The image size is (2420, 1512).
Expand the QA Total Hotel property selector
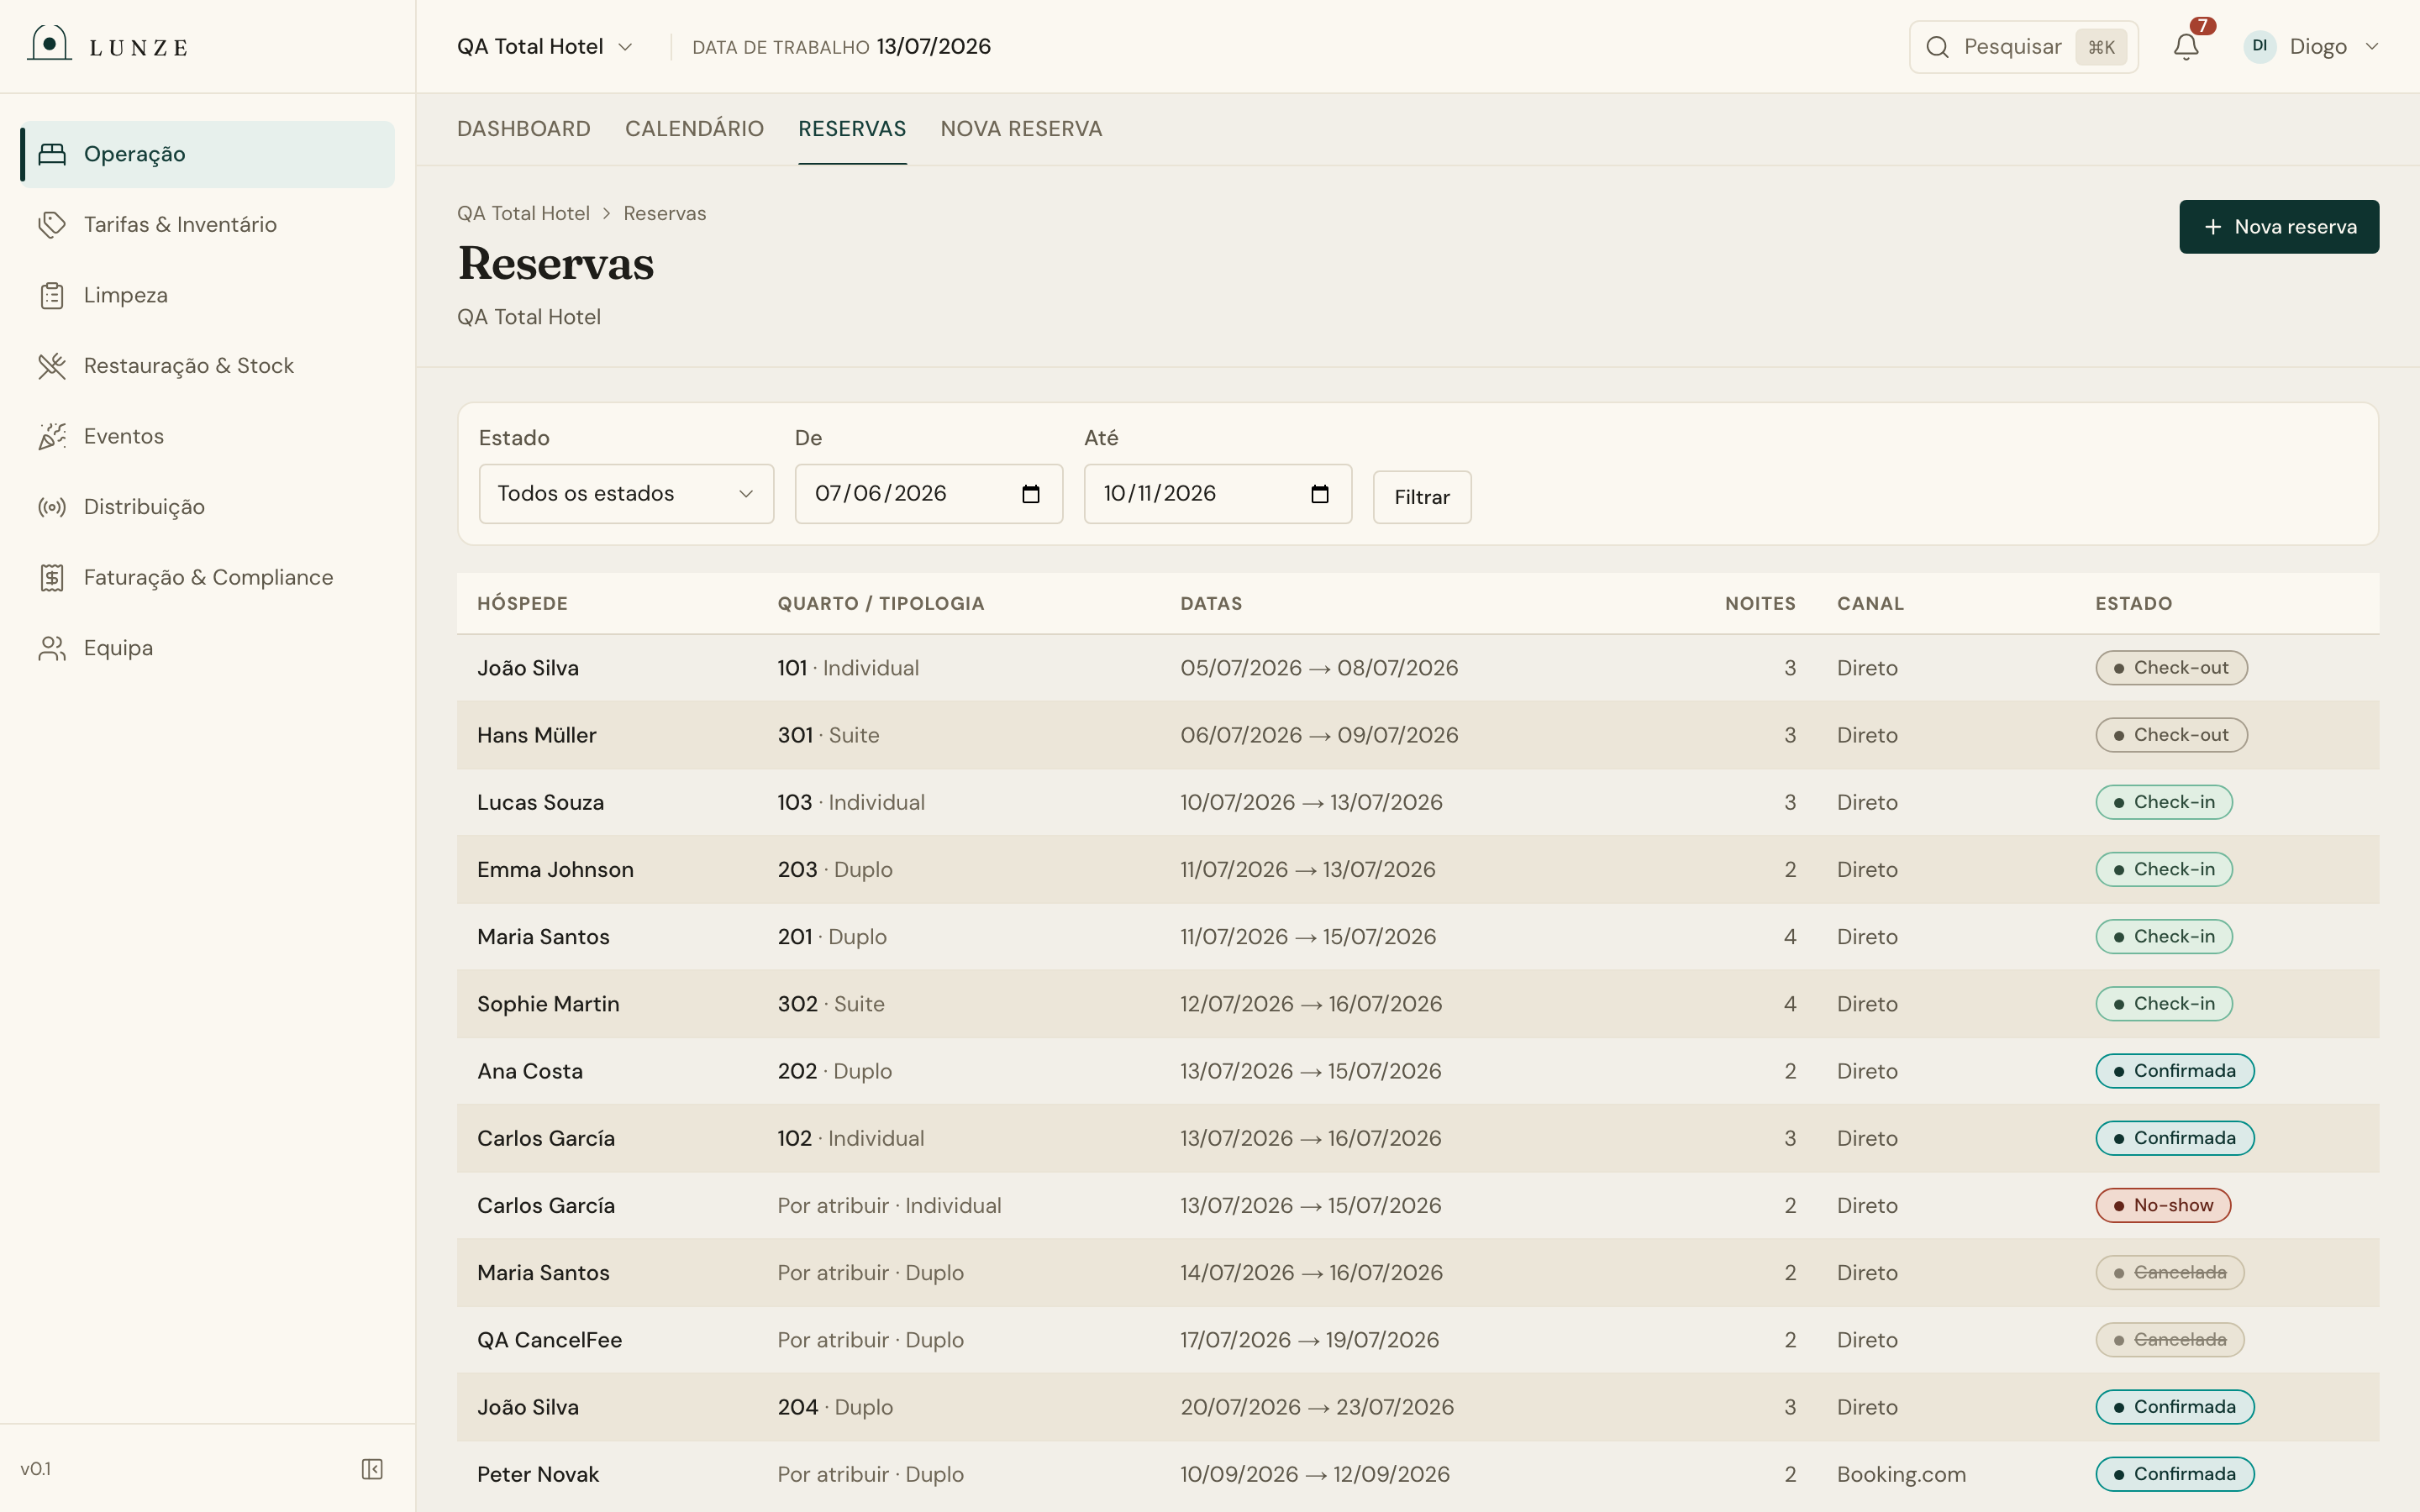point(545,47)
